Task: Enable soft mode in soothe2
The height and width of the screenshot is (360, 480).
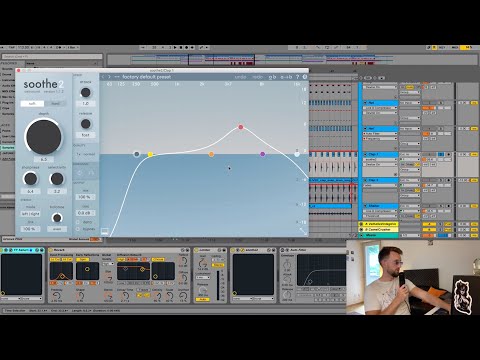Action: [32, 104]
